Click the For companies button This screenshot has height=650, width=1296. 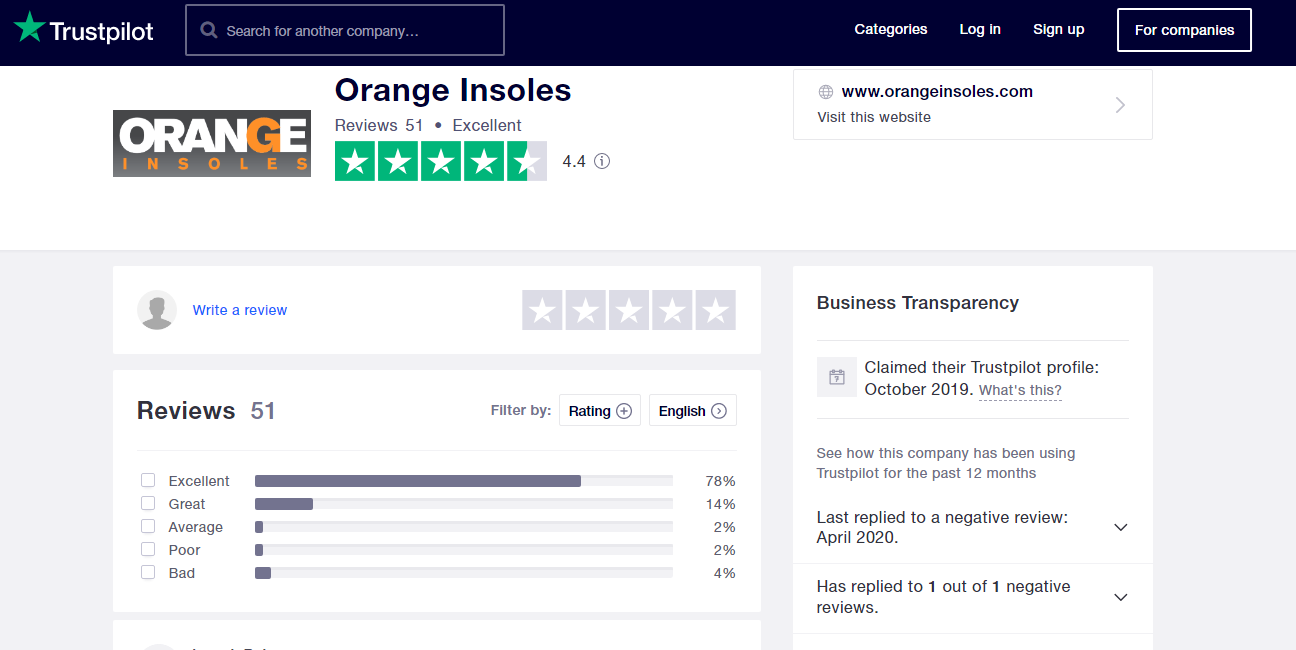point(1184,30)
